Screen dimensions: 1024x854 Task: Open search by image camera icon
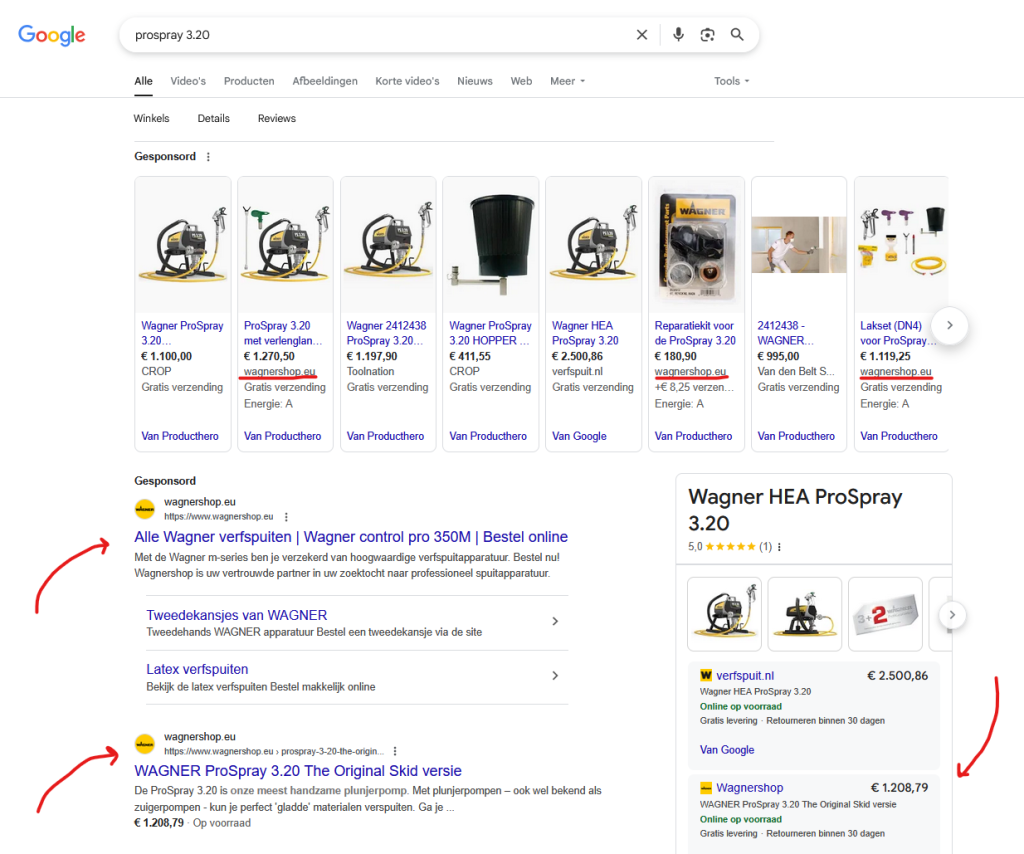coord(707,35)
